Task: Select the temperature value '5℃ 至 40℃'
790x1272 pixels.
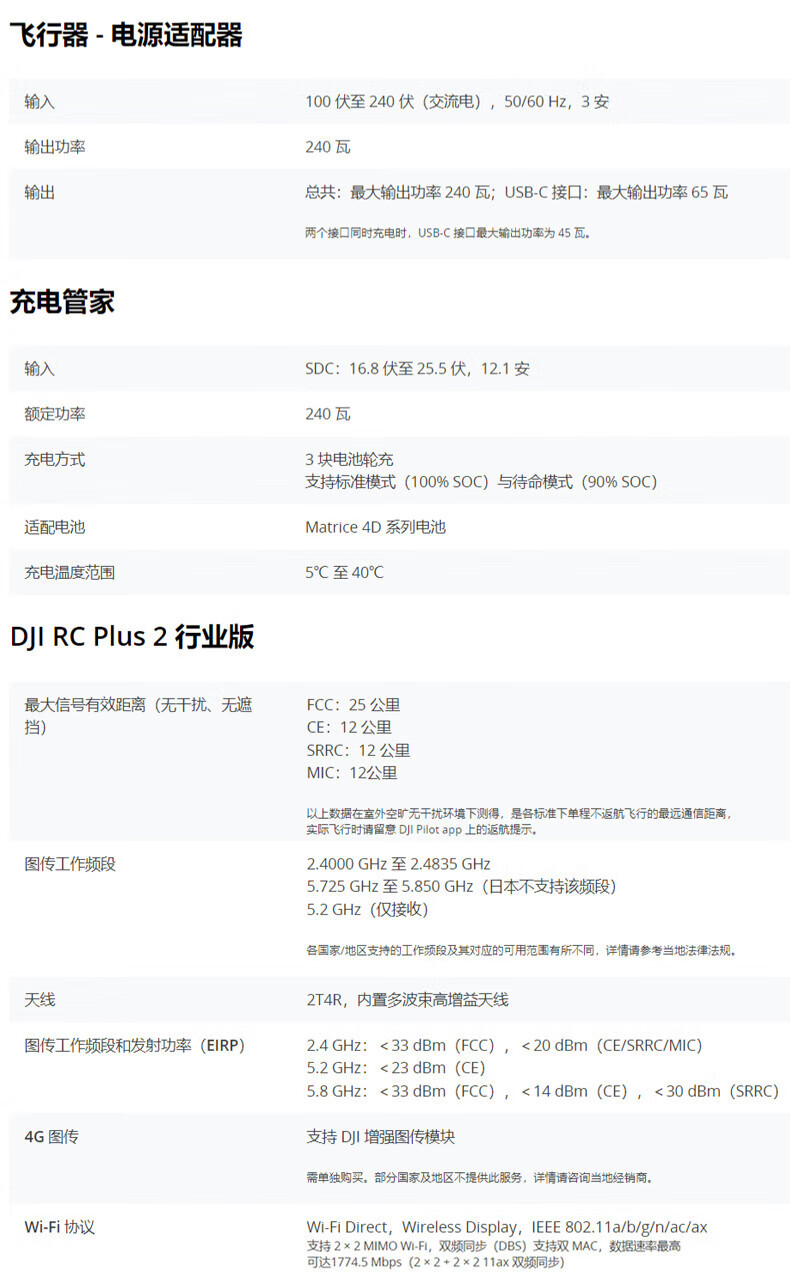Action: pyautogui.click(x=344, y=573)
